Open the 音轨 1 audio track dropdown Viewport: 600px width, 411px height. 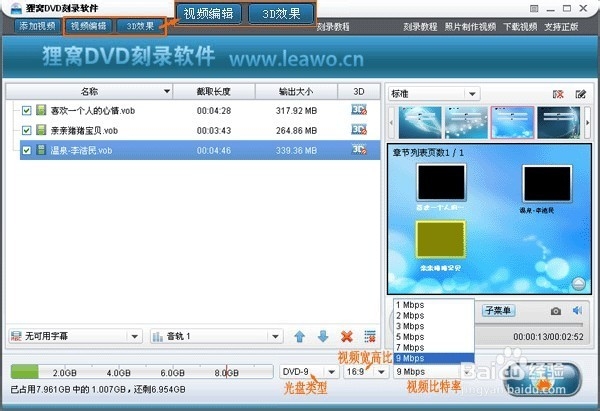[x=217, y=336]
